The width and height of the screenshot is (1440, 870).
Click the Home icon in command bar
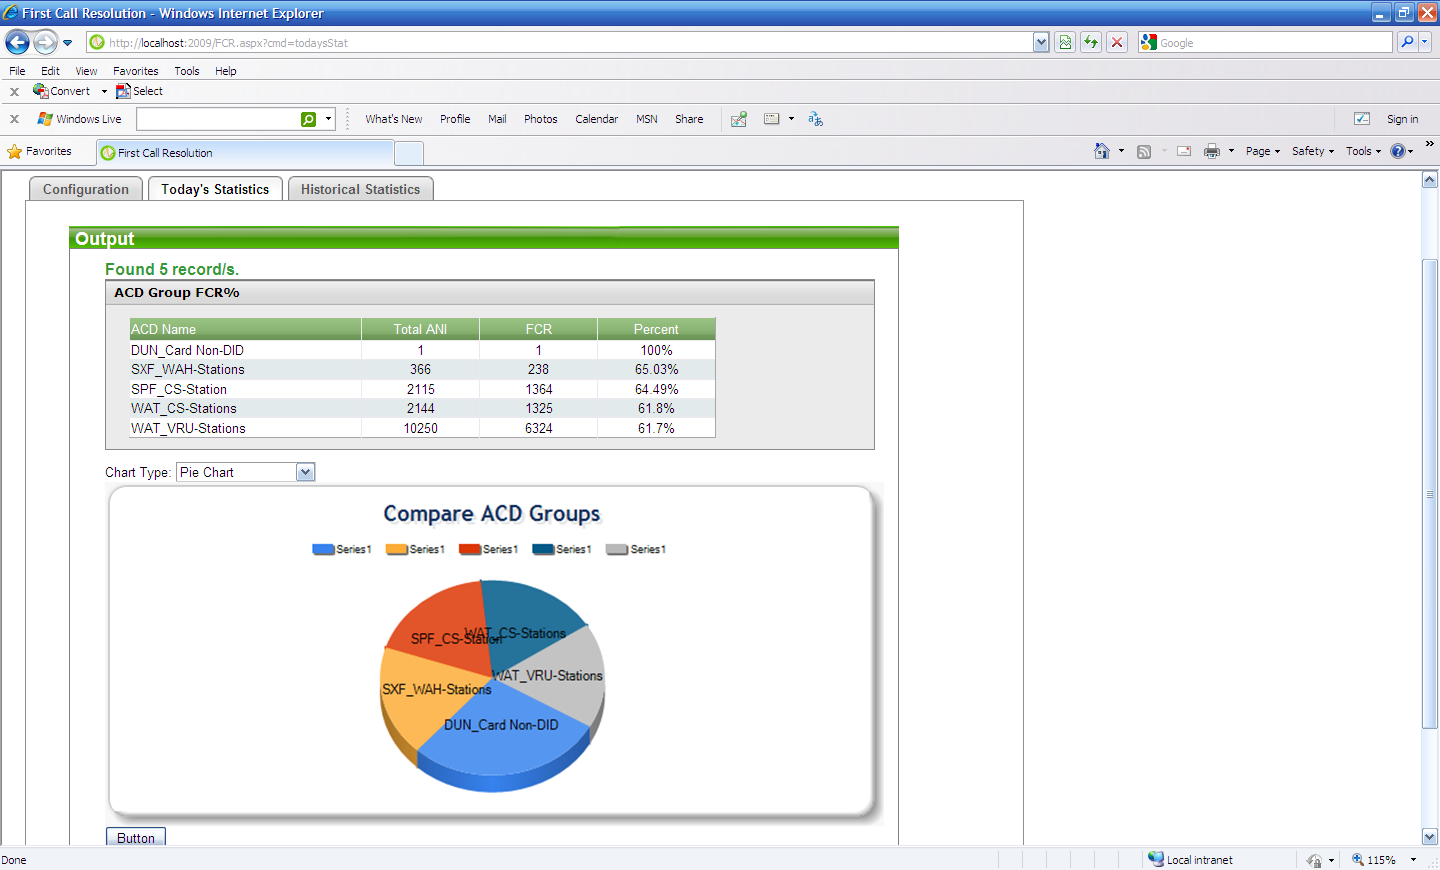click(1101, 151)
